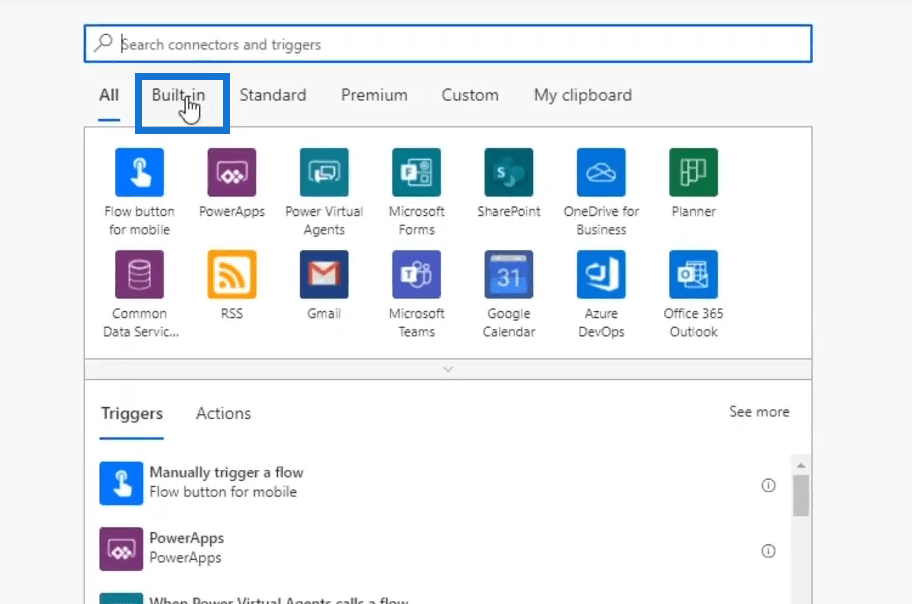
Task: Switch to the All tab
Action: coord(109,95)
